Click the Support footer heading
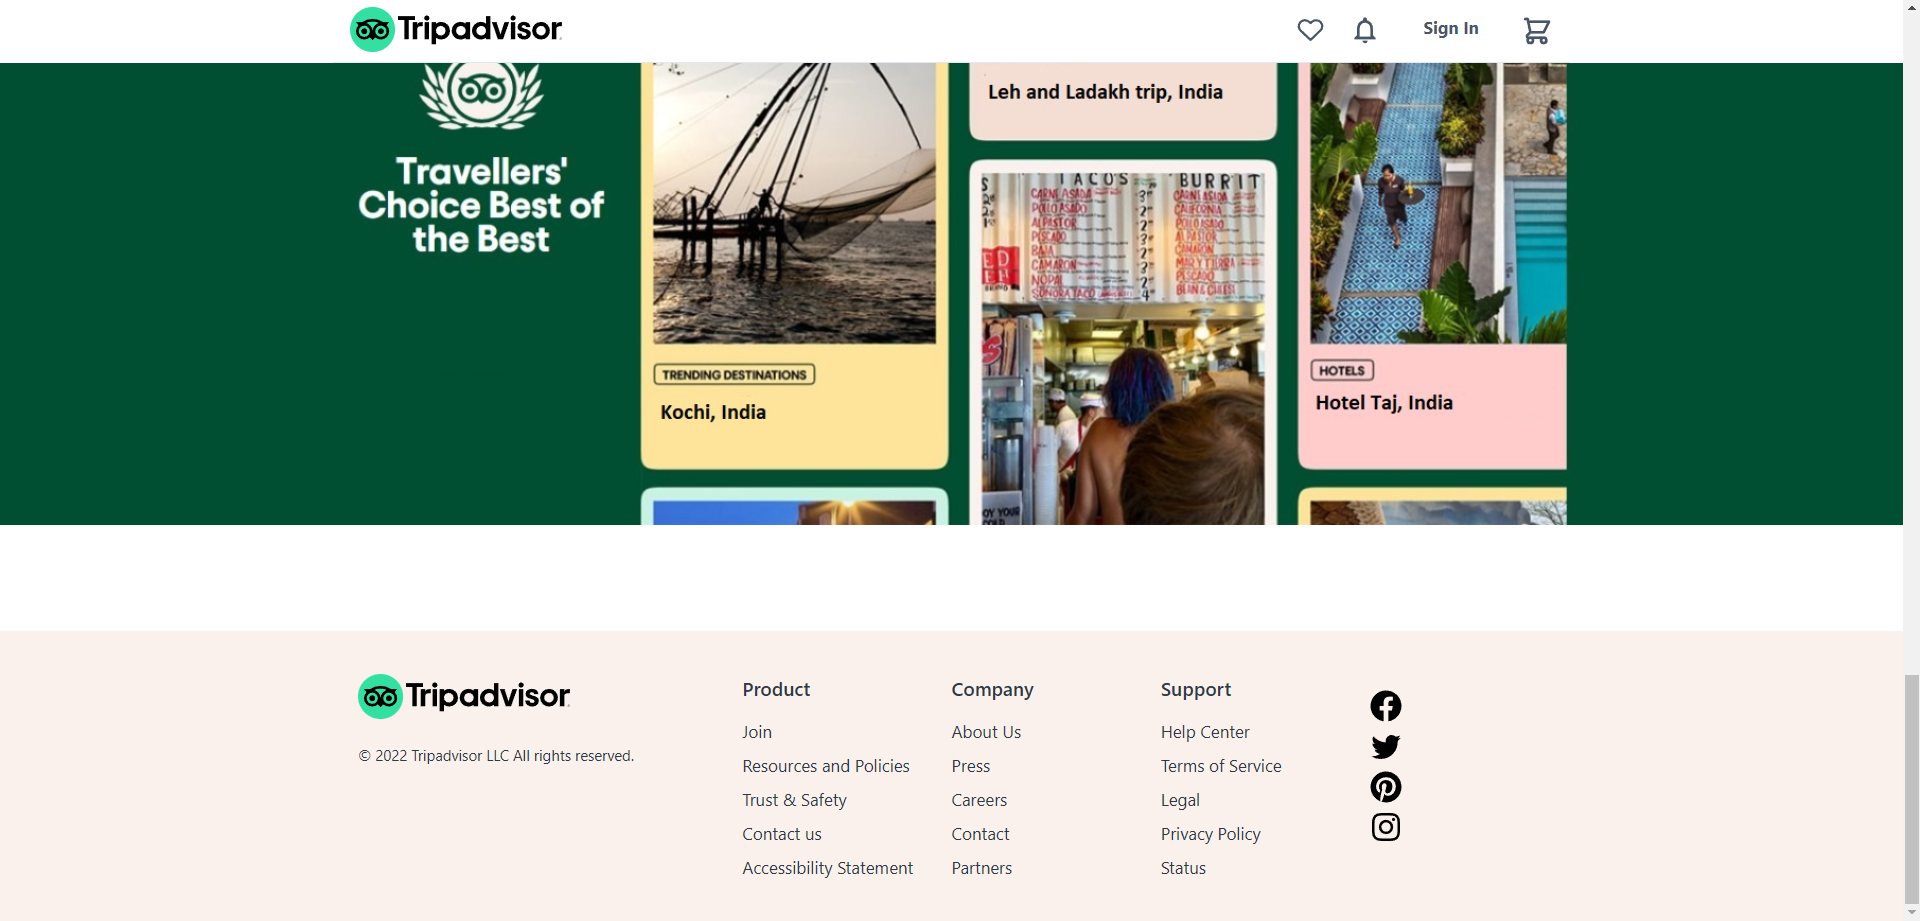This screenshot has height=921, width=1920. tap(1195, 689)
